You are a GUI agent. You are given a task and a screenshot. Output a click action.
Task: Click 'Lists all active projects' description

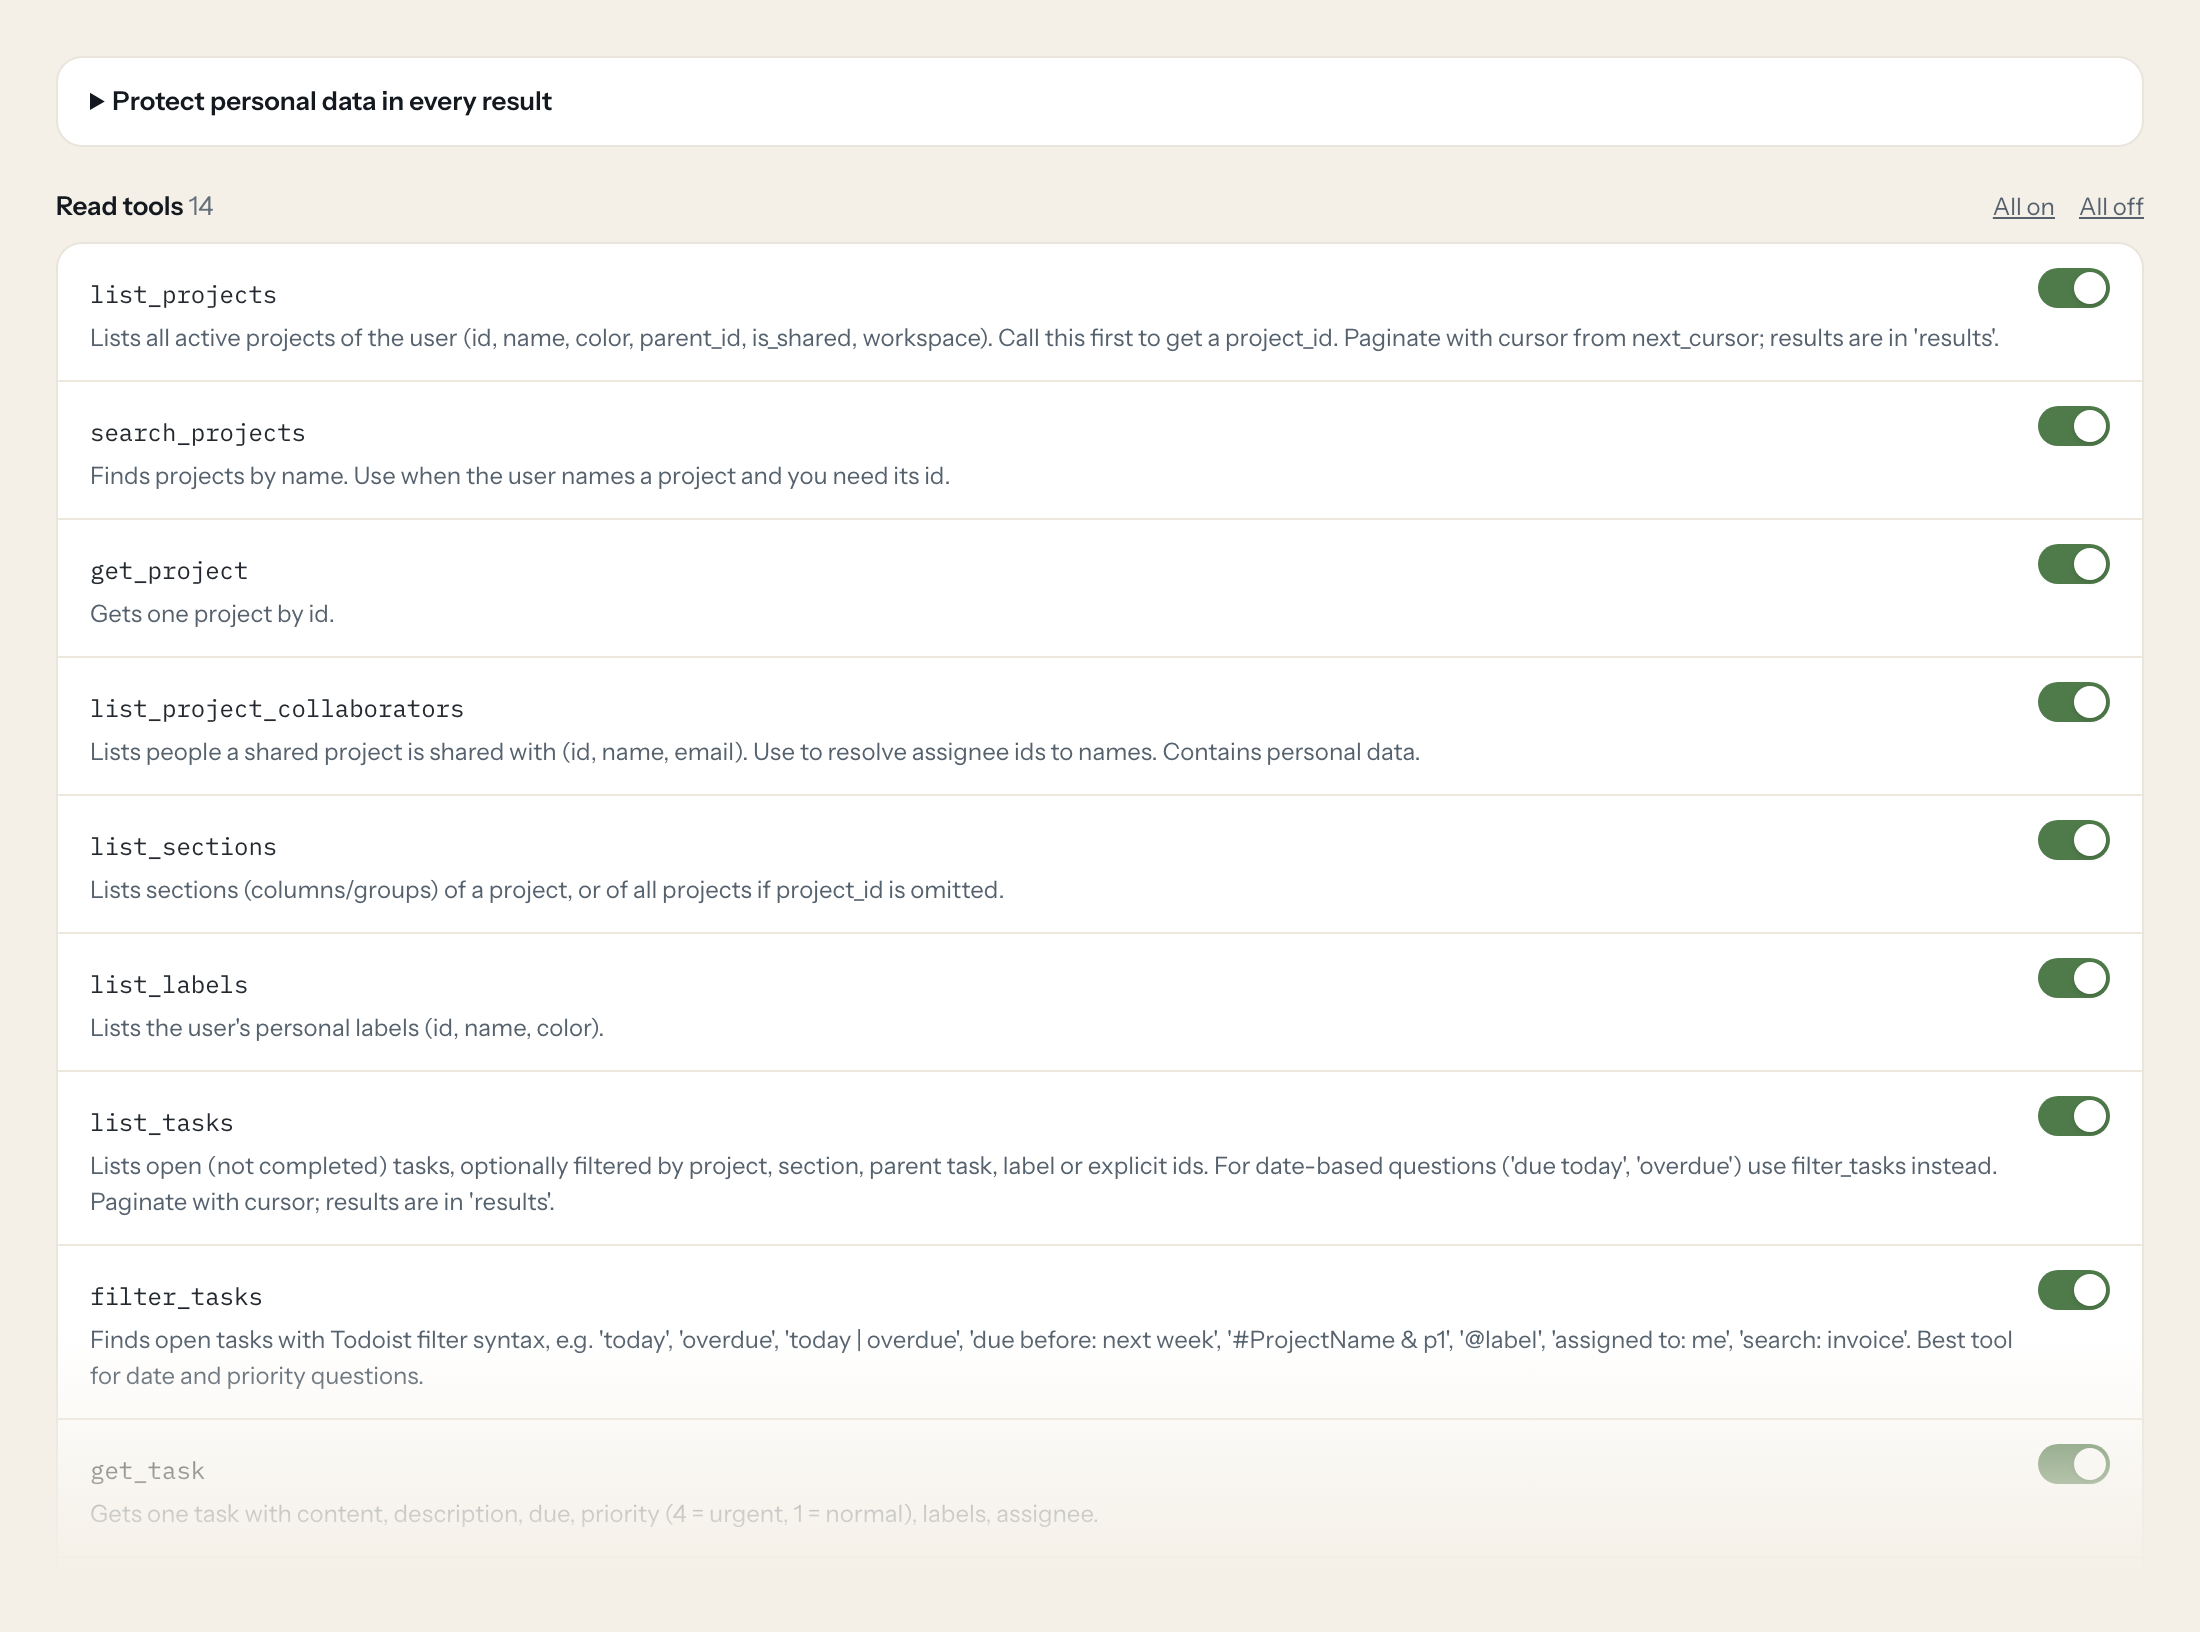[1044, 338]
